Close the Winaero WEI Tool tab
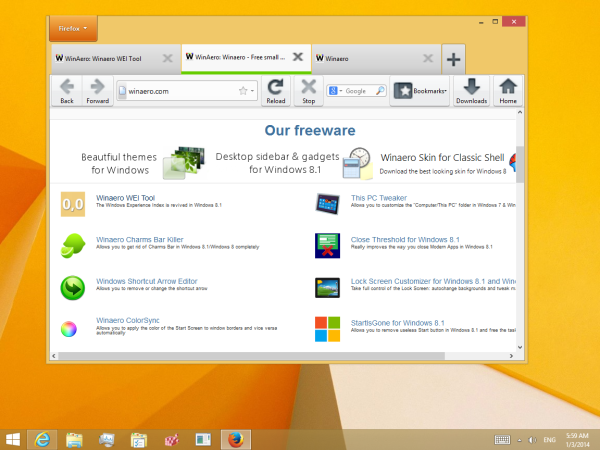Image resolution: width=600 pixels, height=450 pixels. 168,58
